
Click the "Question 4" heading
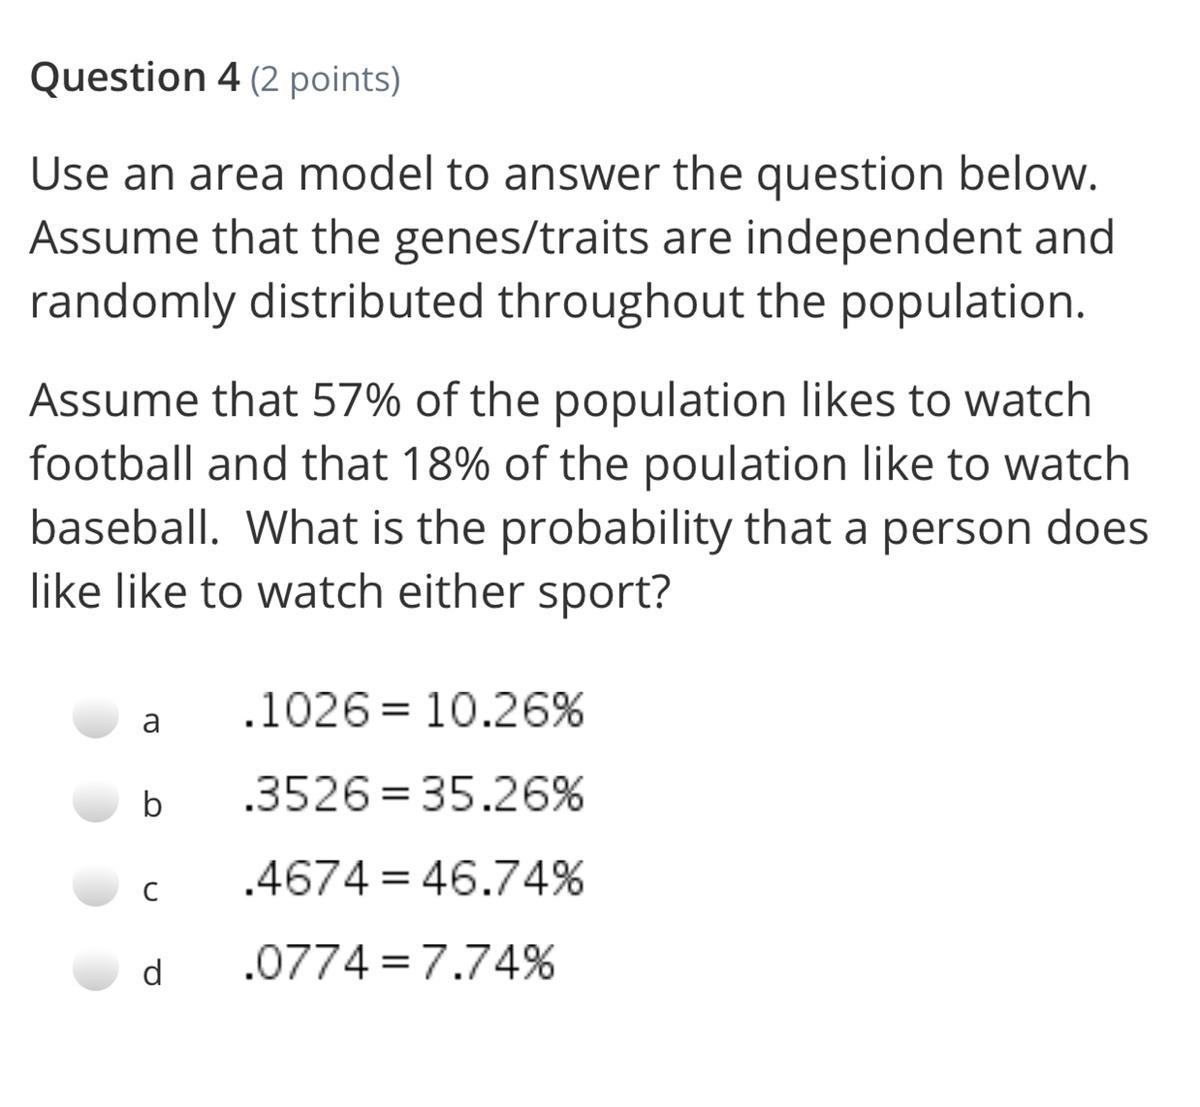click(134, 77)
